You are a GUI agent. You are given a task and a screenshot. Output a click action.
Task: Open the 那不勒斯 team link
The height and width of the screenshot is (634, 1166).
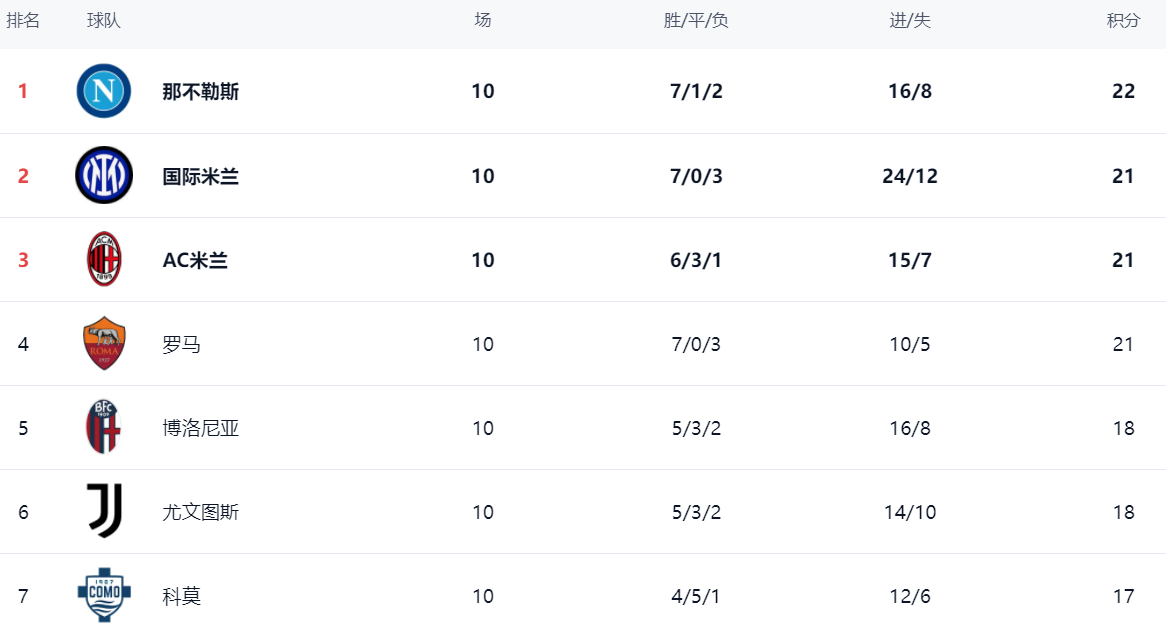click(201, 92)
